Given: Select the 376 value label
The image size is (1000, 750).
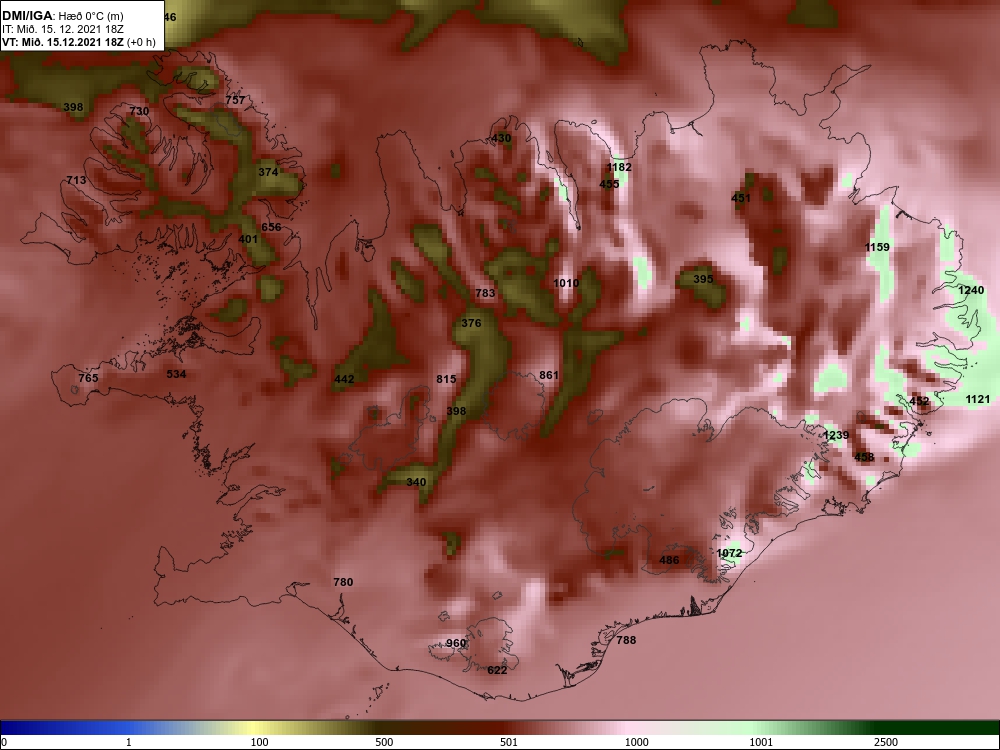Looking at the screenshot, I should 471,323.
